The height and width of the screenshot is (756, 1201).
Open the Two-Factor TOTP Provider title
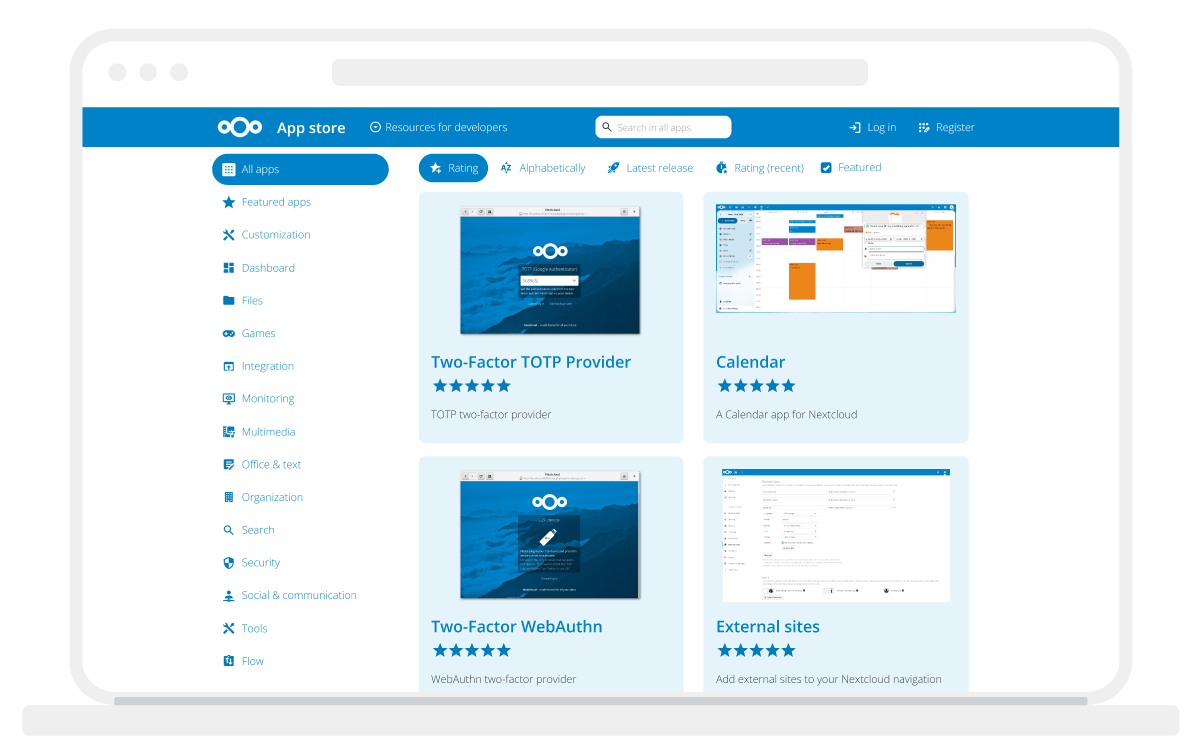point(531,362)
